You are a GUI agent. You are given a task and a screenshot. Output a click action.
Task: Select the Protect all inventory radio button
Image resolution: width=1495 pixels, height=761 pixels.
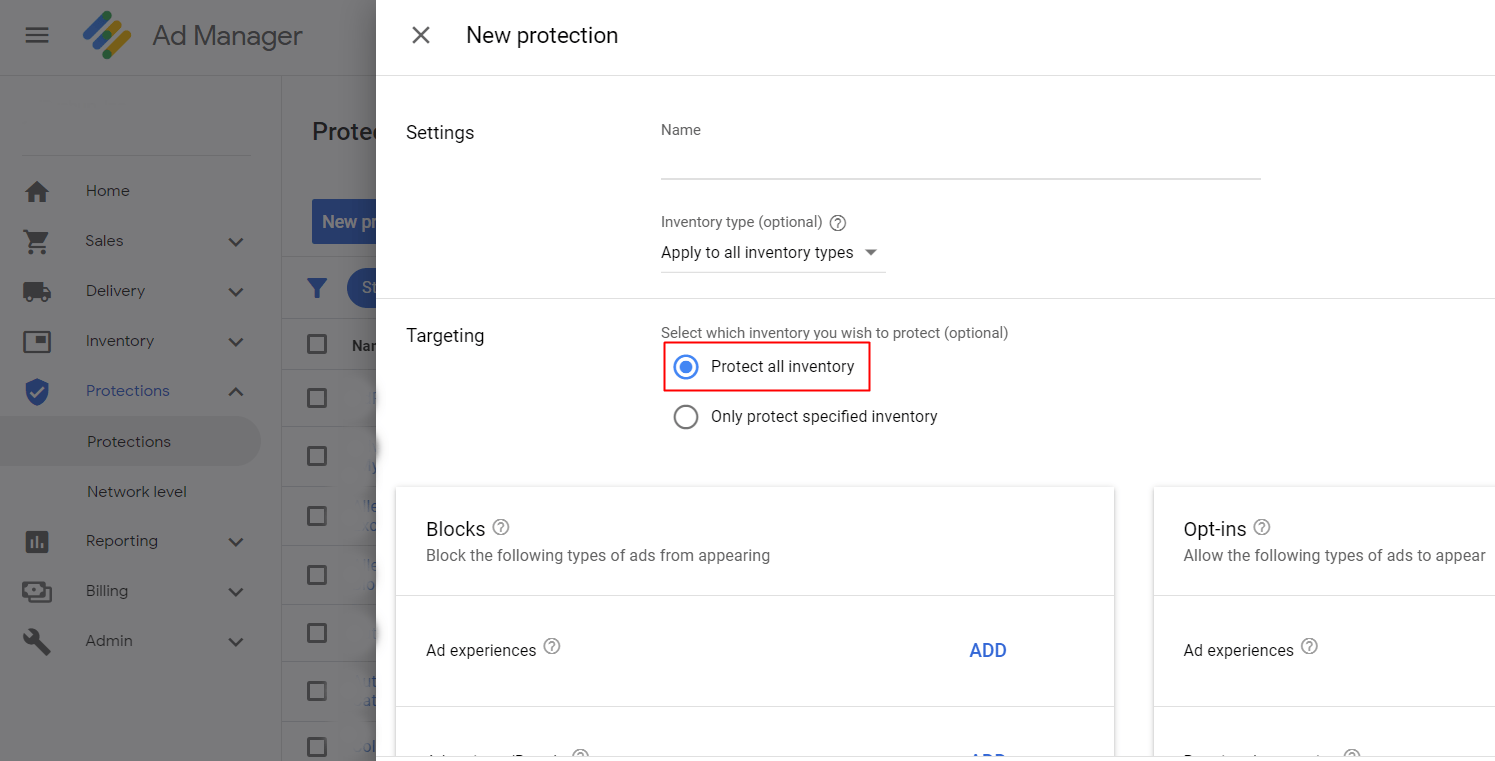pyautogui.click(x=686, y=367)
